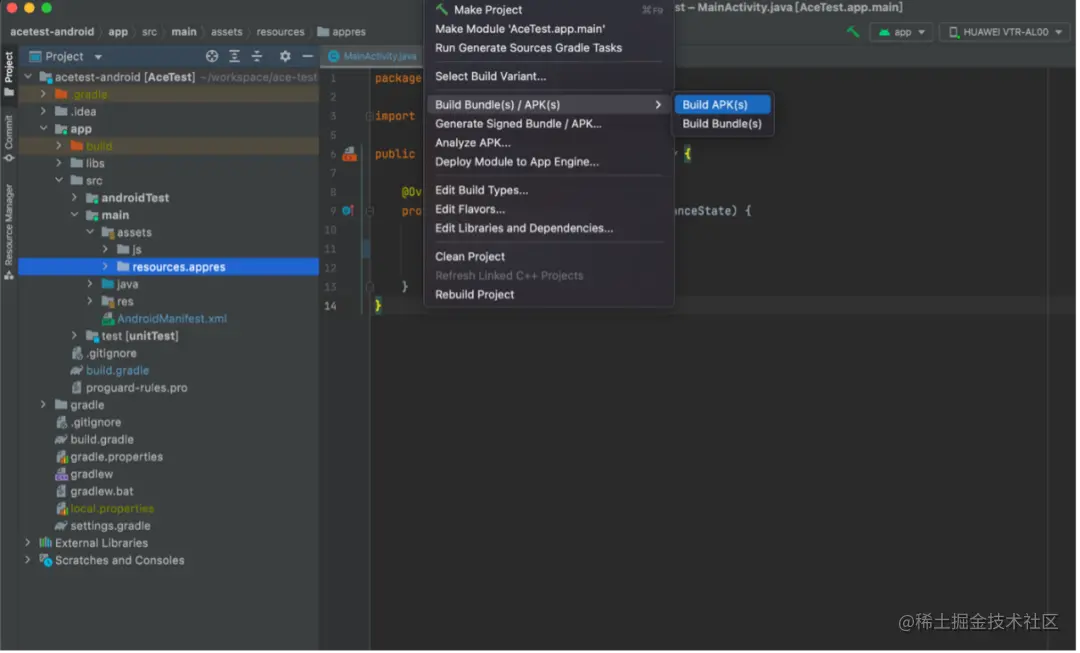Expand the build folder under app
The image size is (1080, 653).
pos(59,146)
